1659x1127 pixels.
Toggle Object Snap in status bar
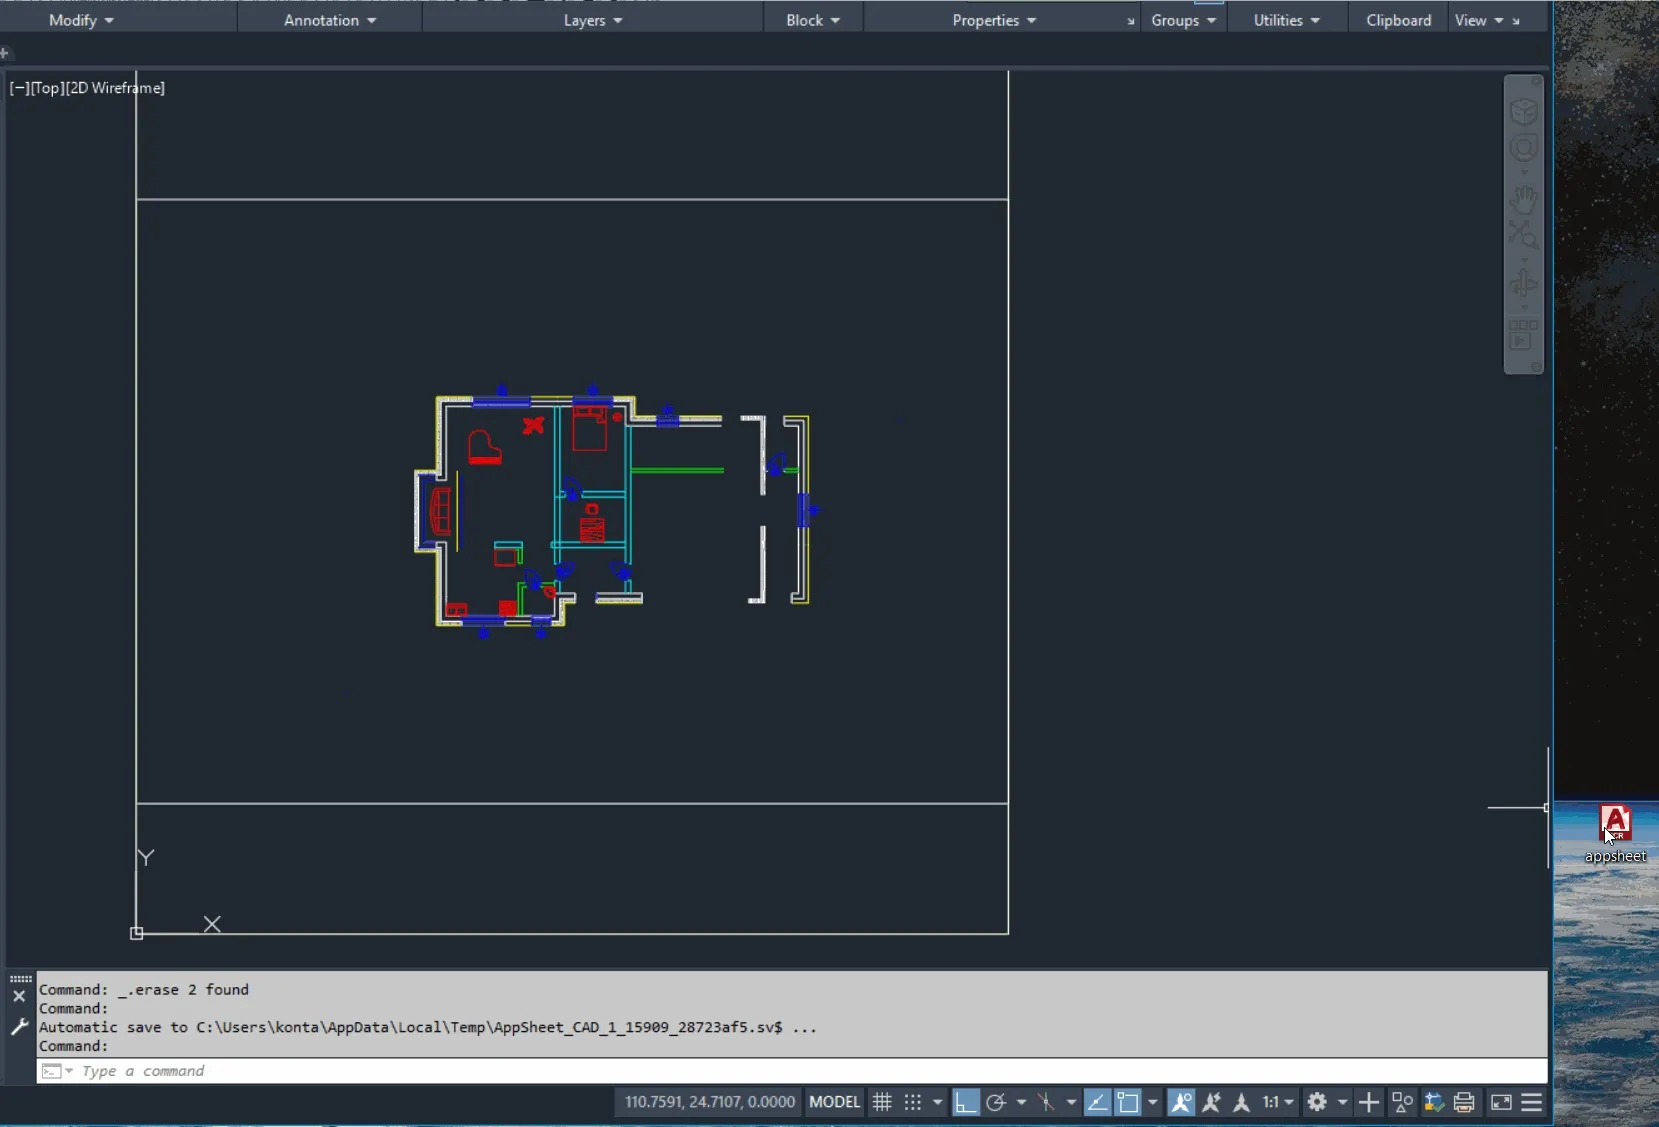[x=1128, y=1102]
